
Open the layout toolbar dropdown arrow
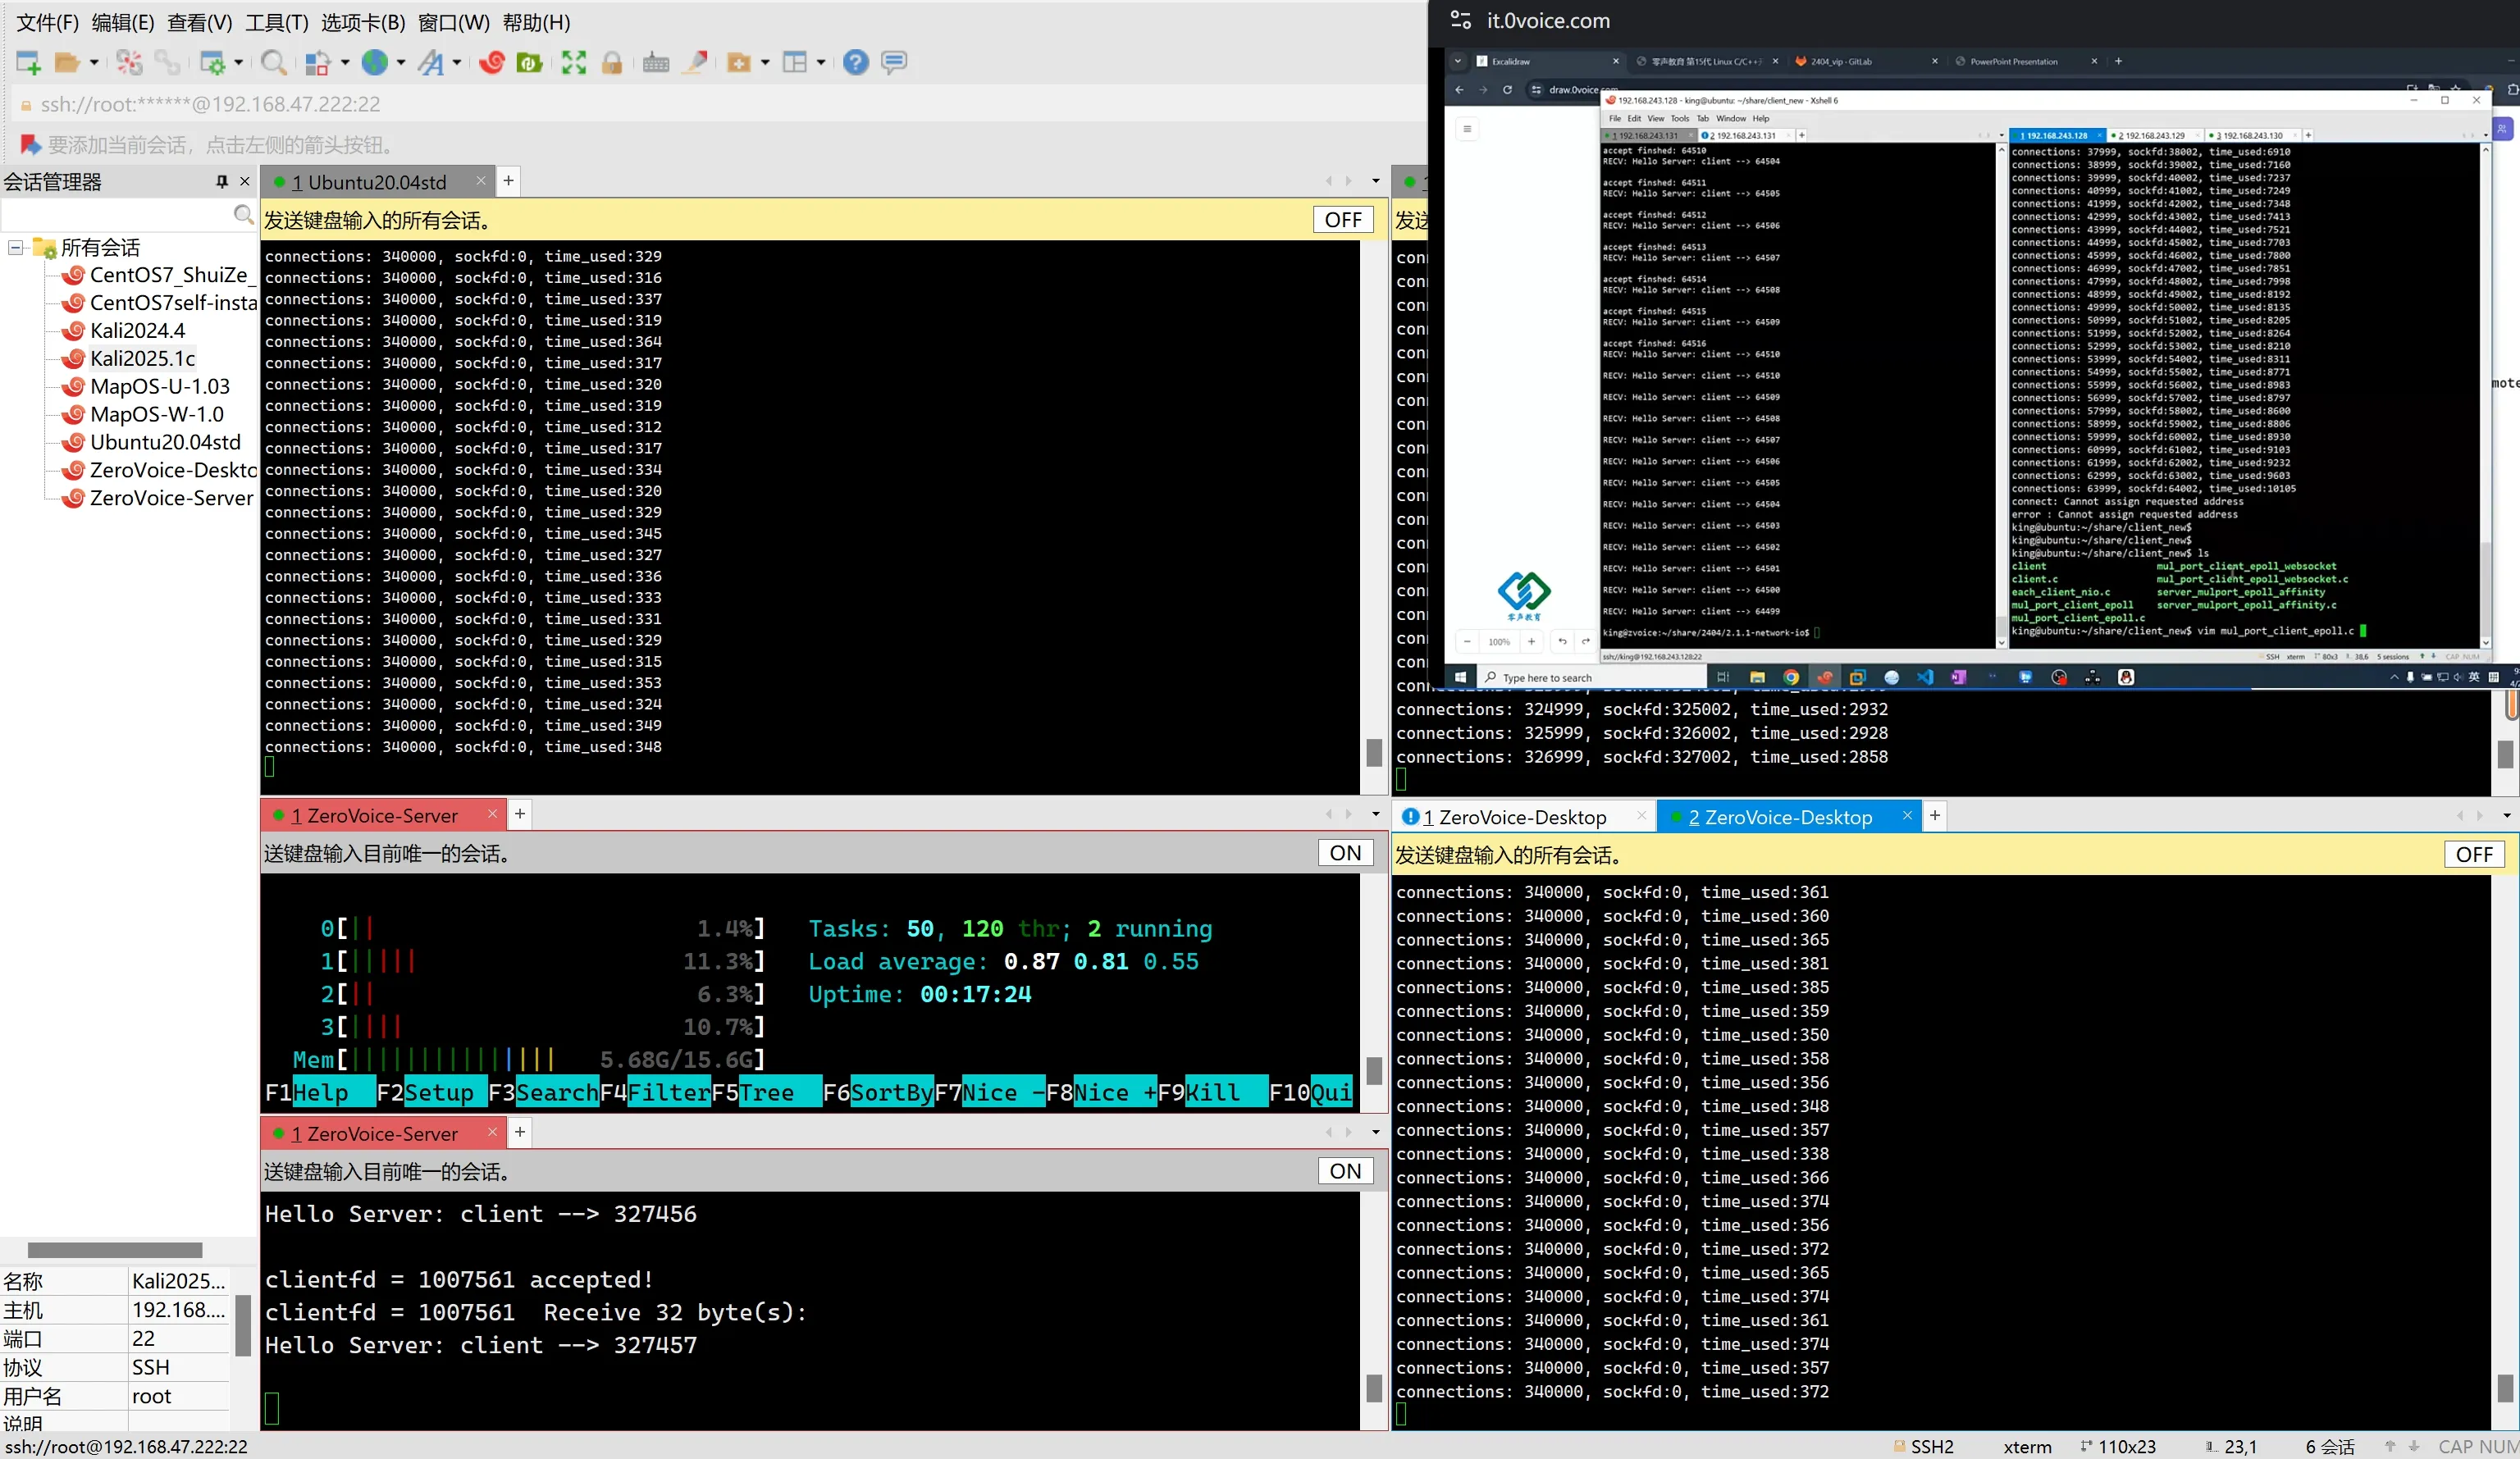tap(821, 63)
